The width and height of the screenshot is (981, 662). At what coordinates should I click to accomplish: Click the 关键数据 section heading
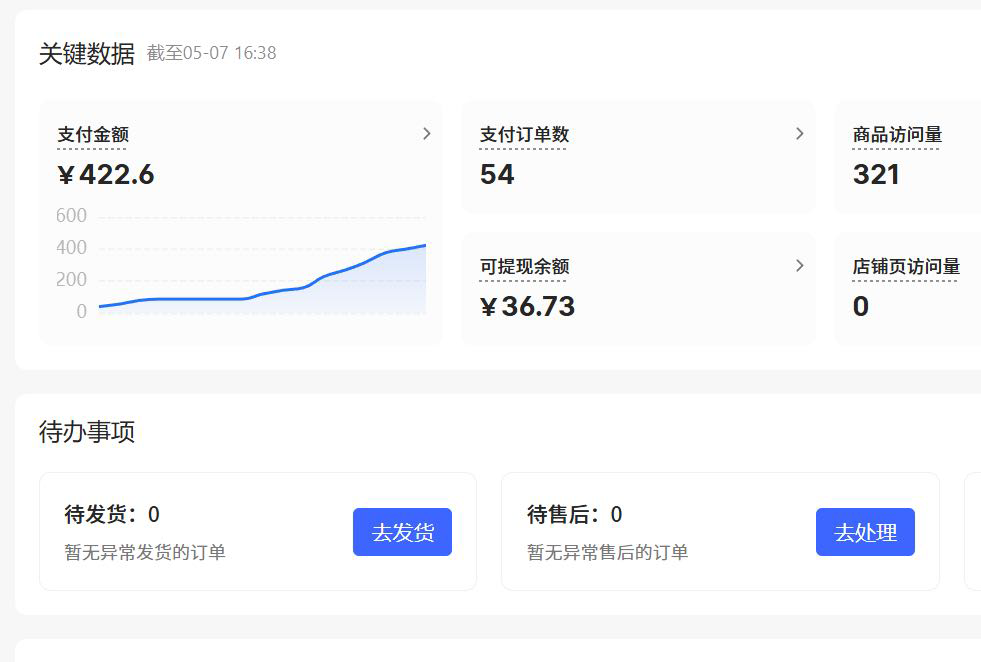tap(86, 54)
